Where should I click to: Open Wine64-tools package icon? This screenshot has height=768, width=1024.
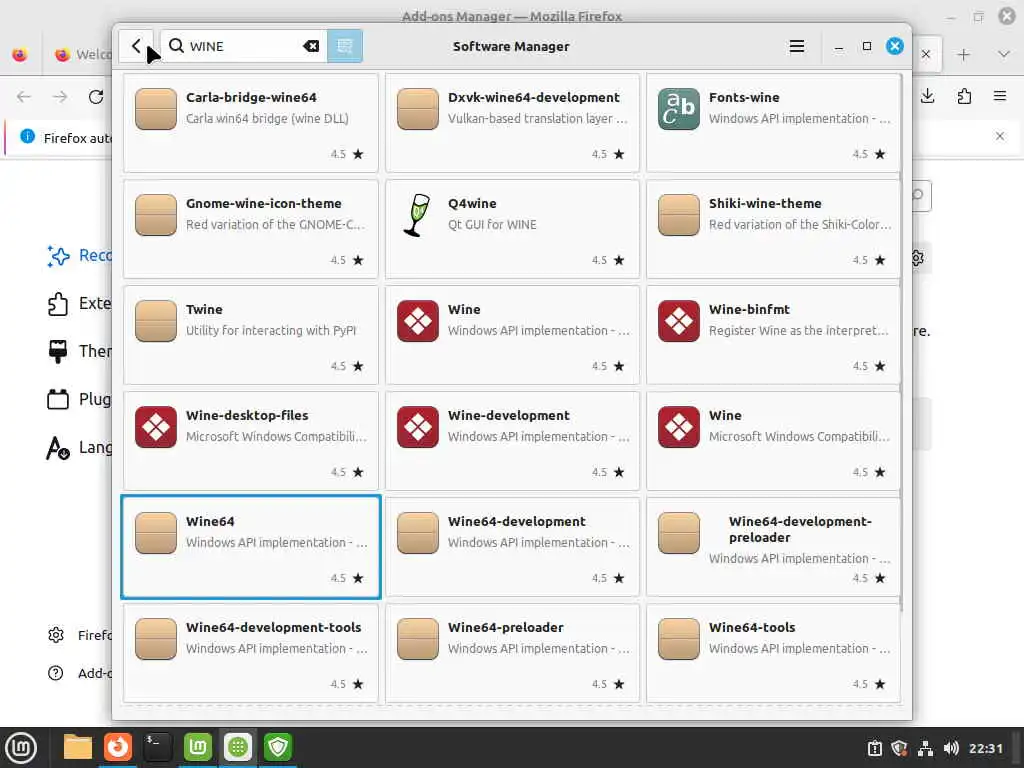[x=679, y=638]
